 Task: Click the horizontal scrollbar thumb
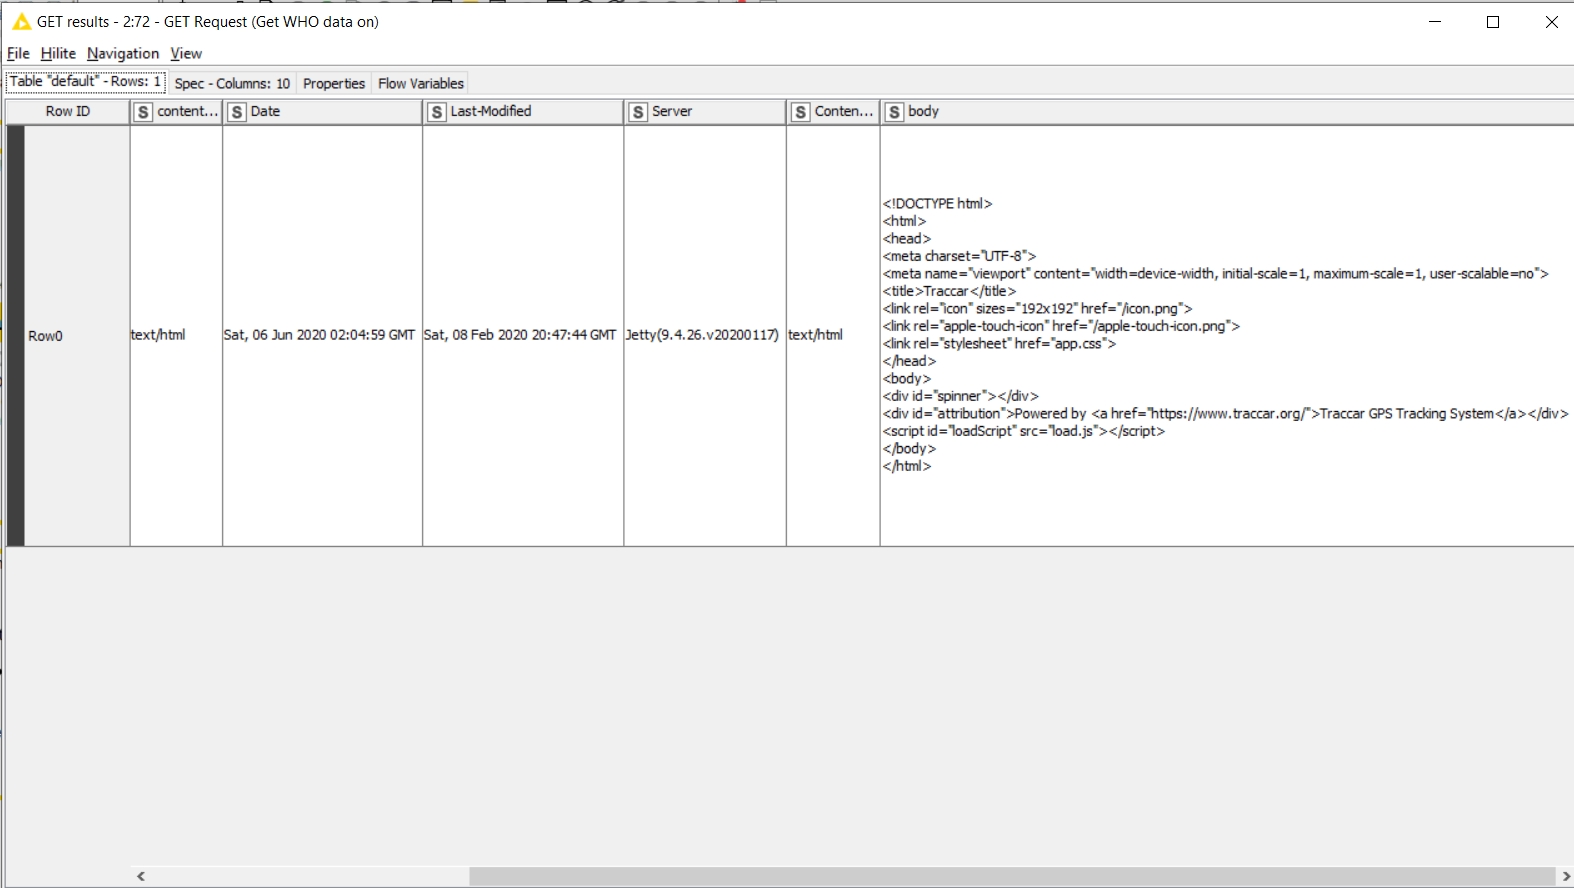(x=1012, y=876)
